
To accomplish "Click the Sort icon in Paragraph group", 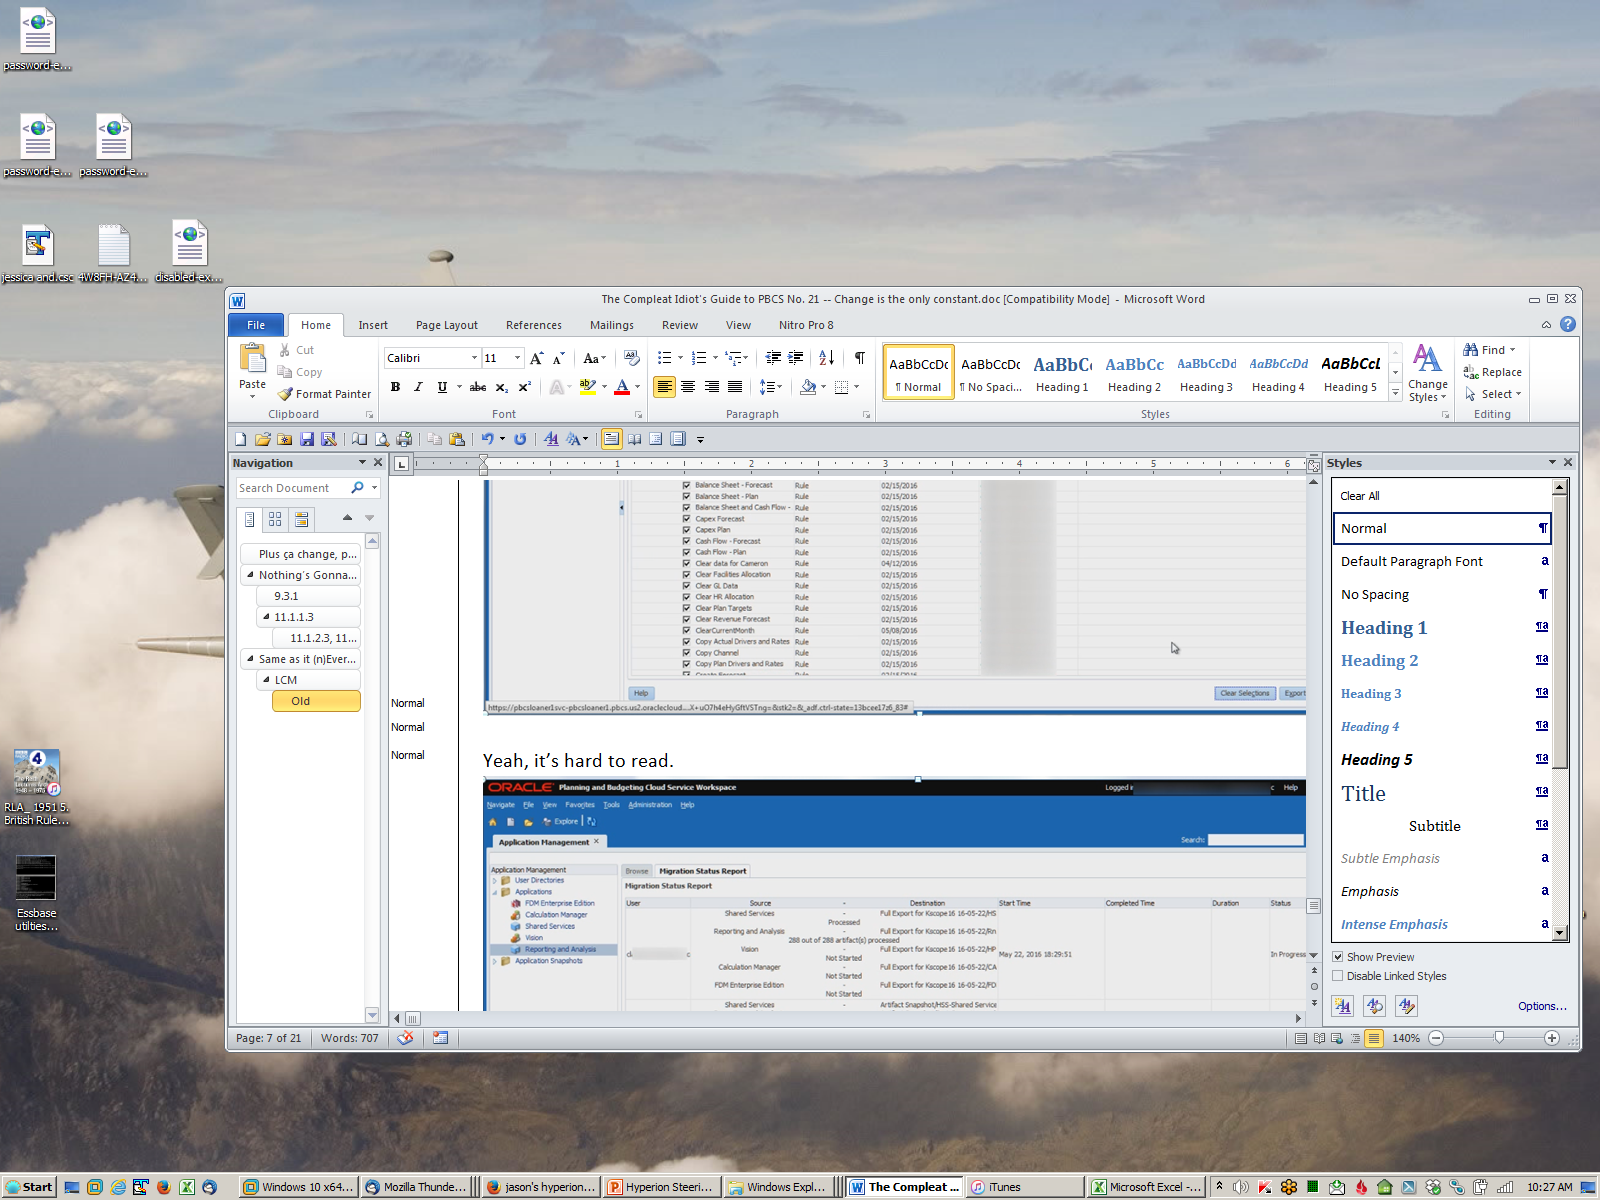I will (x=826, y=358).
